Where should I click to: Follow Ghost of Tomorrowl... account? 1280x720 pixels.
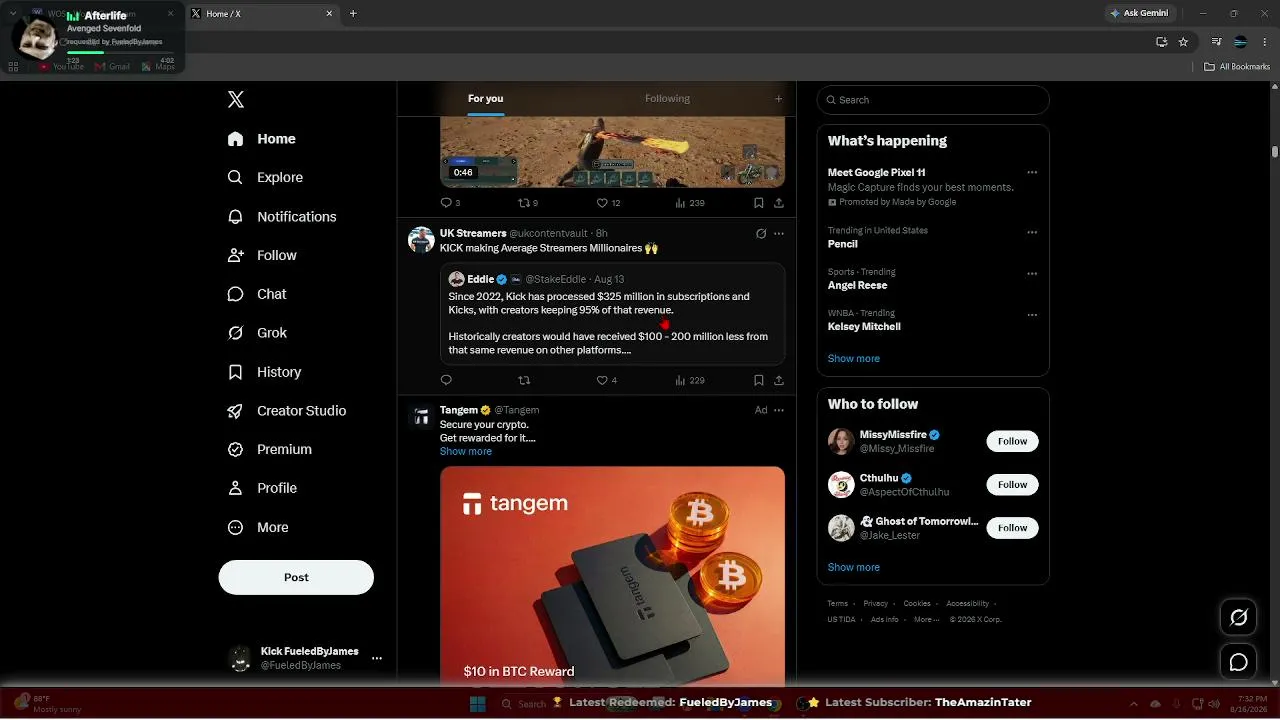click(x=1012, y=528)
